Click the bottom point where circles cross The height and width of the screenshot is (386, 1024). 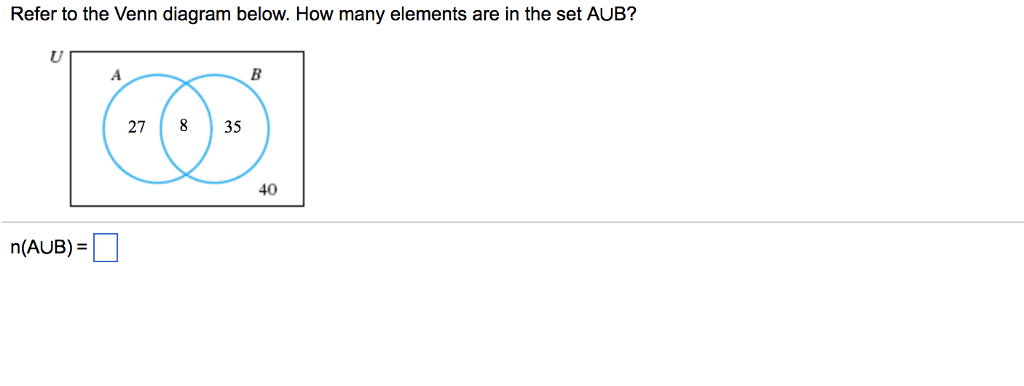[187, 173]
